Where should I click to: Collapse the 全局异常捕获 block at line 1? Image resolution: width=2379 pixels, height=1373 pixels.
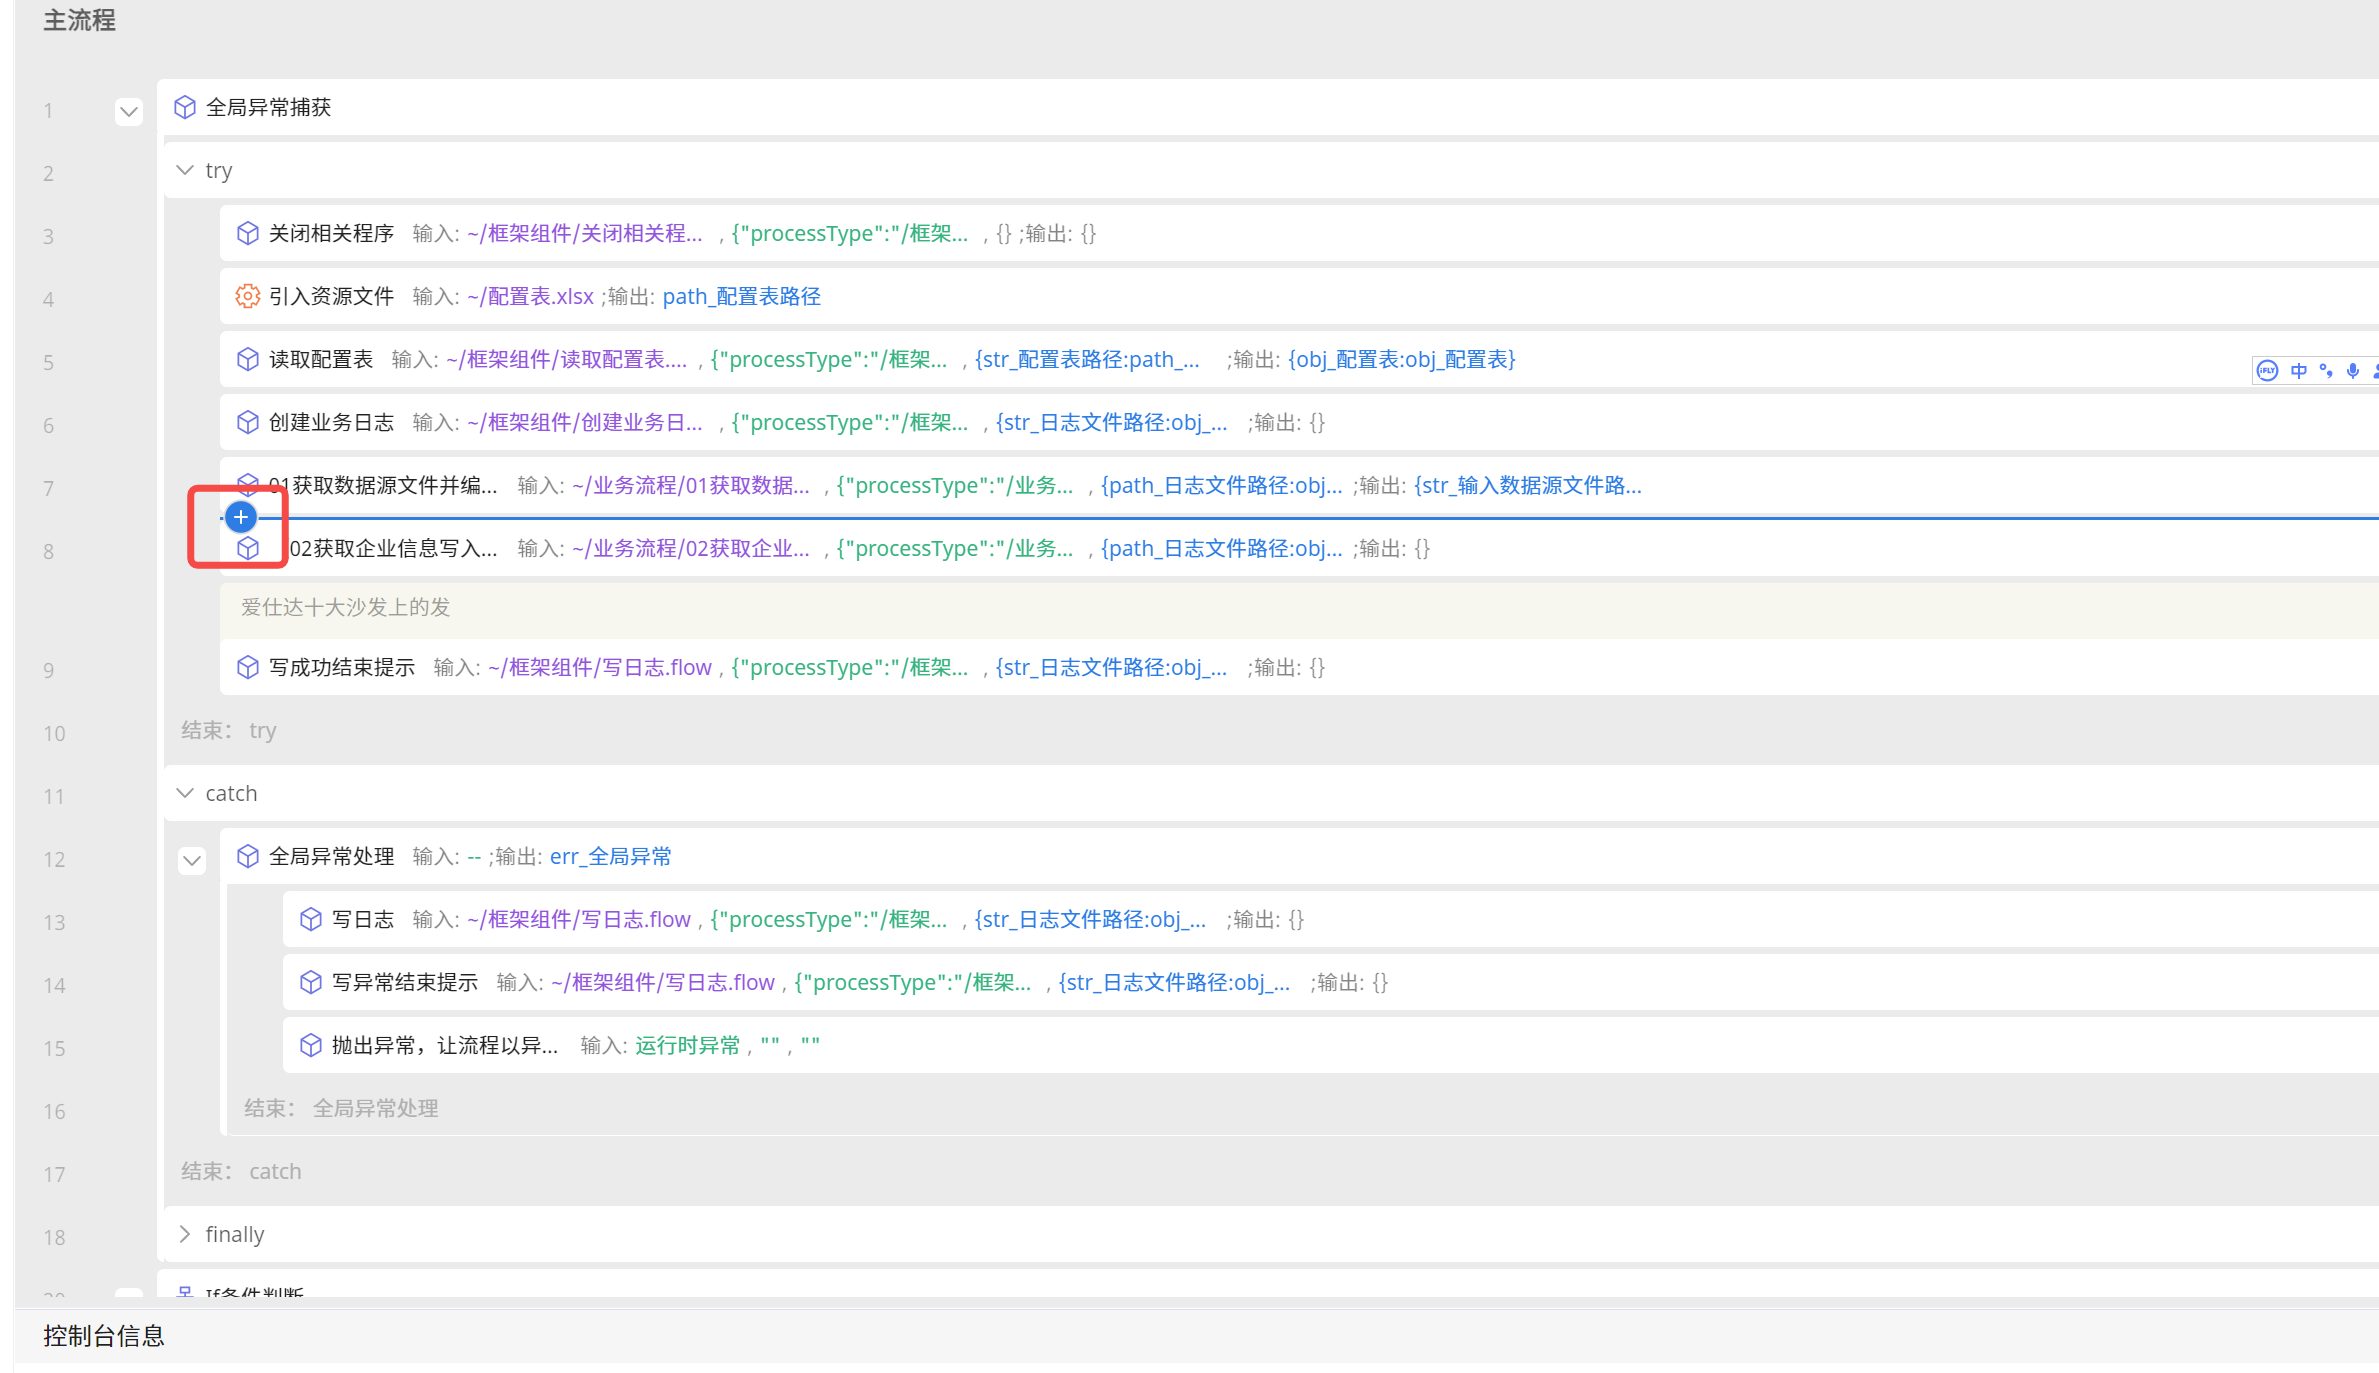pos(128,111)
